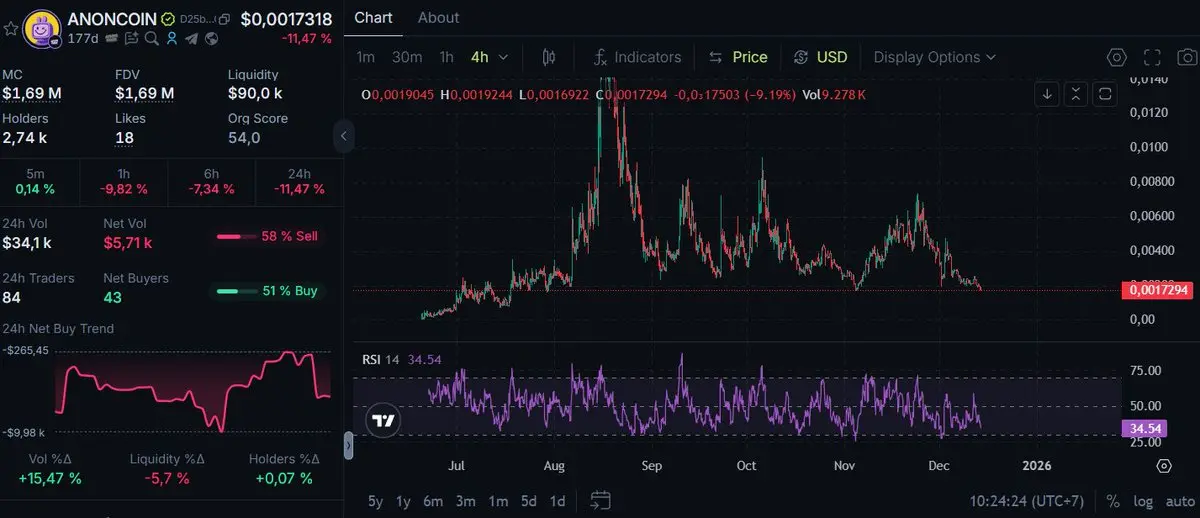Collapse the left info panel arrow

point(344,135)
